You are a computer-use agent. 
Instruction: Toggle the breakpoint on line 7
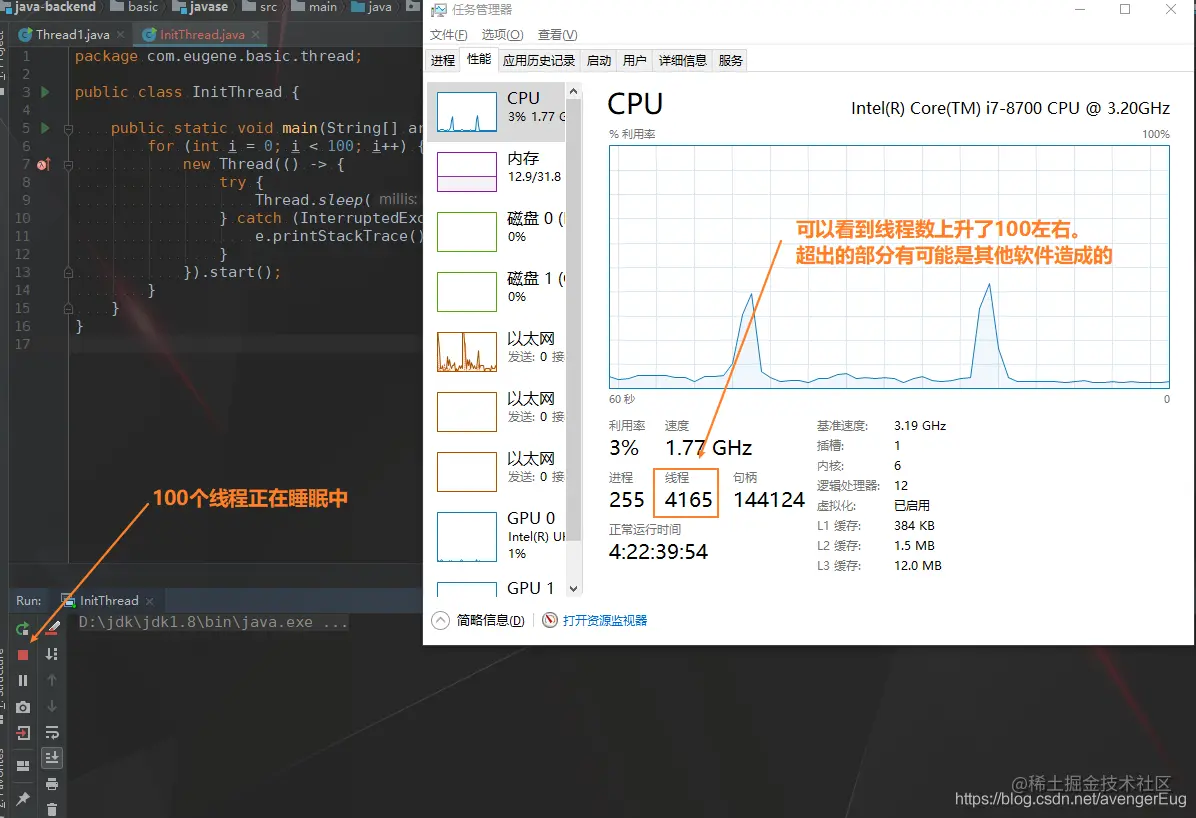43,164
